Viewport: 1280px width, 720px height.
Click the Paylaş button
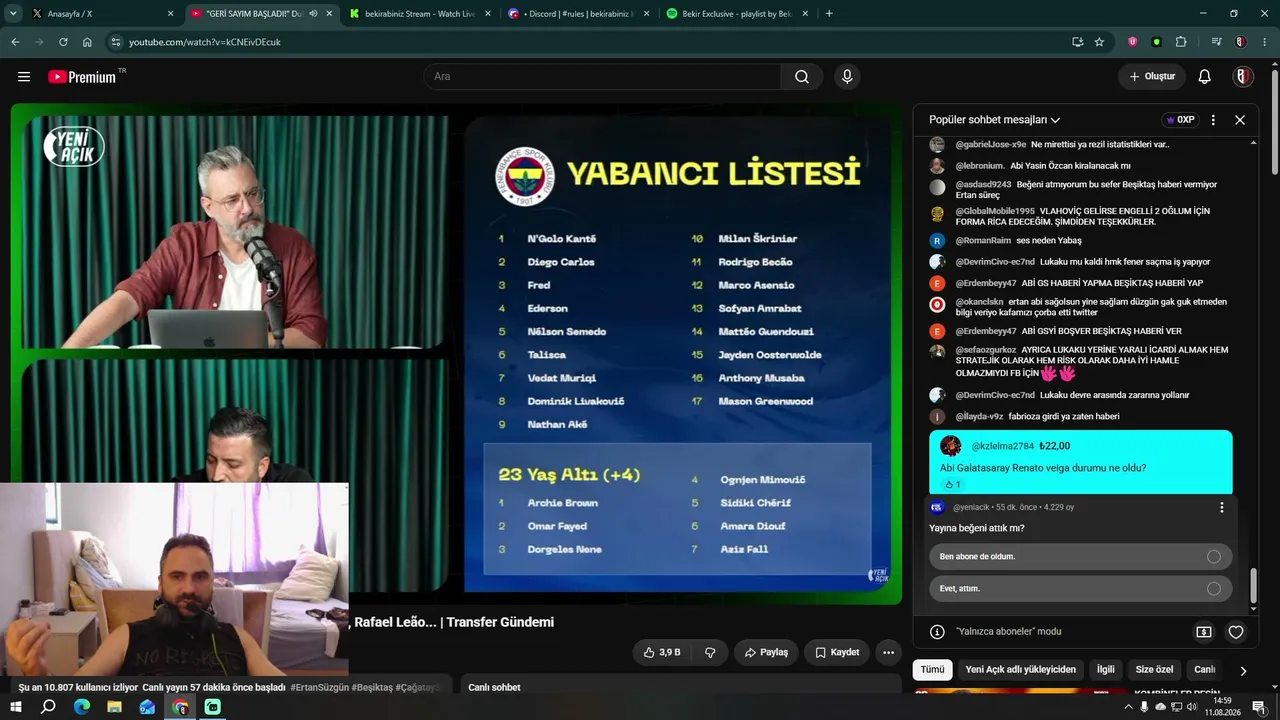click(x=765, y=652)
